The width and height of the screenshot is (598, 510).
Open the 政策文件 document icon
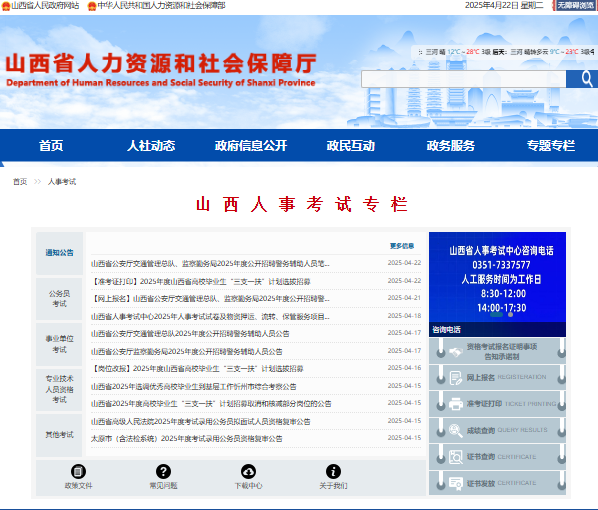(78, 471)
